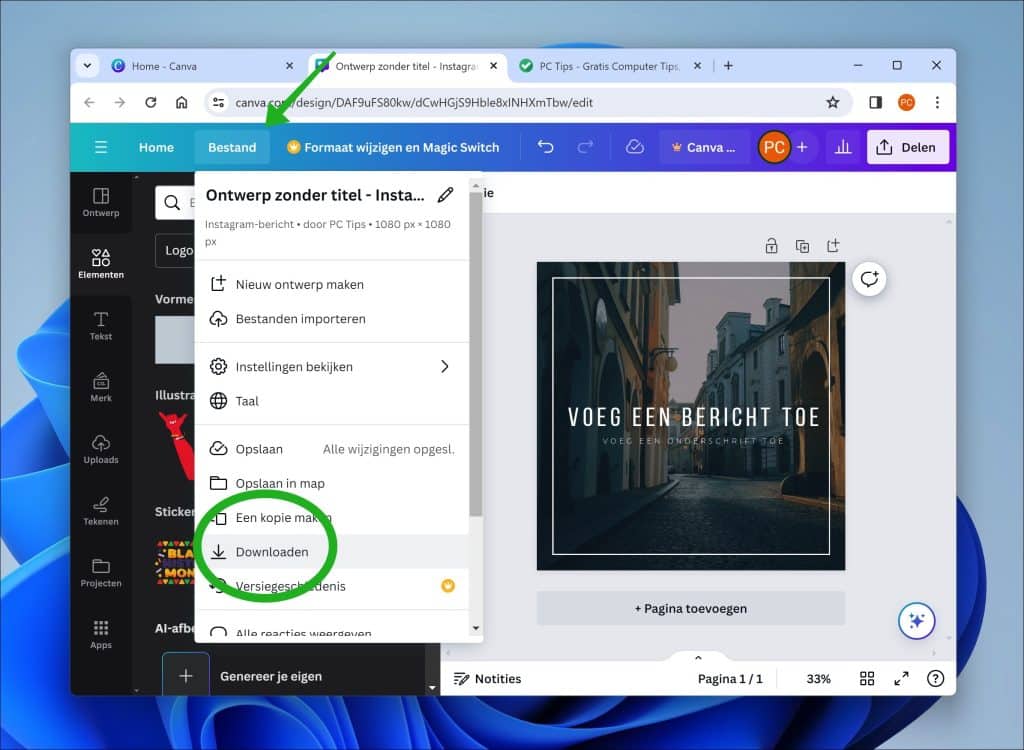
Task: Click the cloud save status icon
Action: (x=635, y=147)
